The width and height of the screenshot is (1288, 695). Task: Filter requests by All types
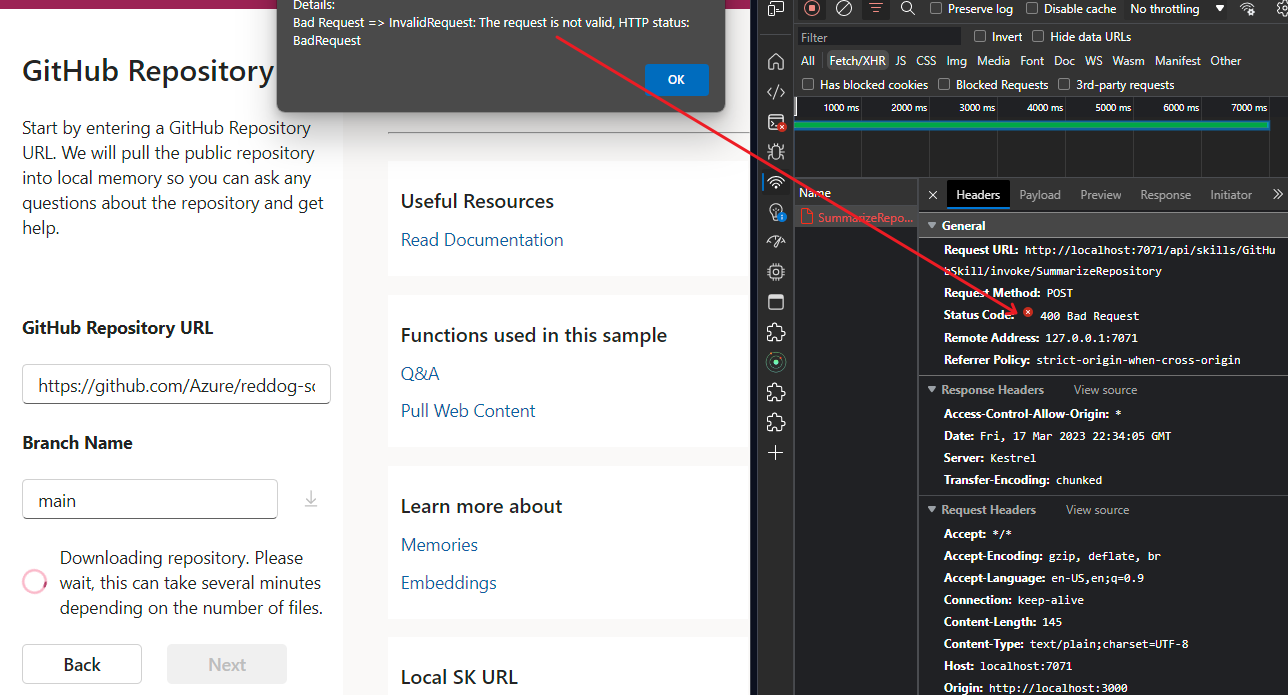(808, 61)
